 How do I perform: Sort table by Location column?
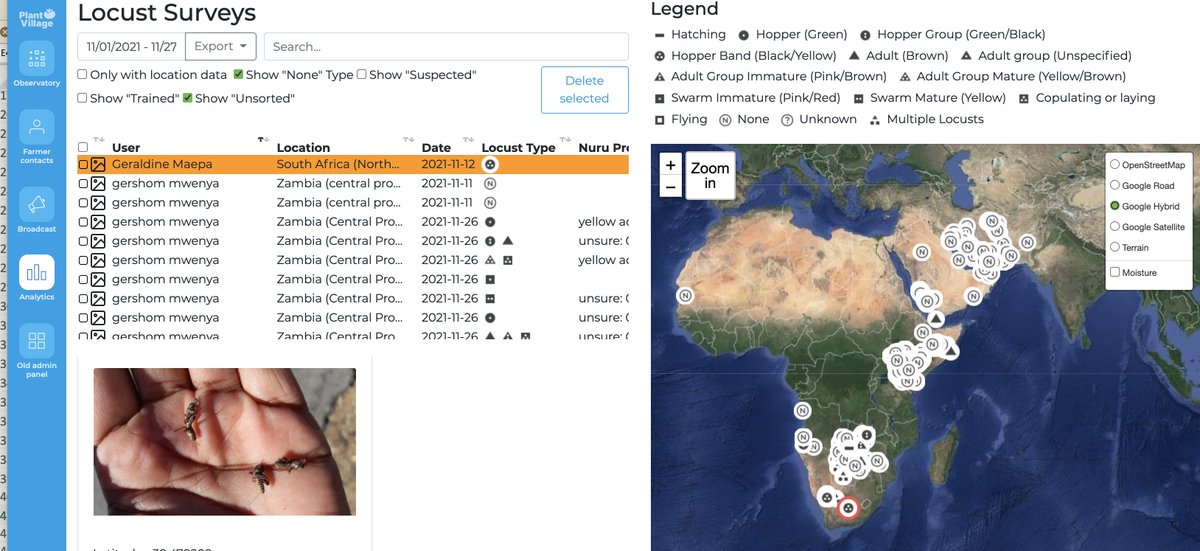click(303, 147)
